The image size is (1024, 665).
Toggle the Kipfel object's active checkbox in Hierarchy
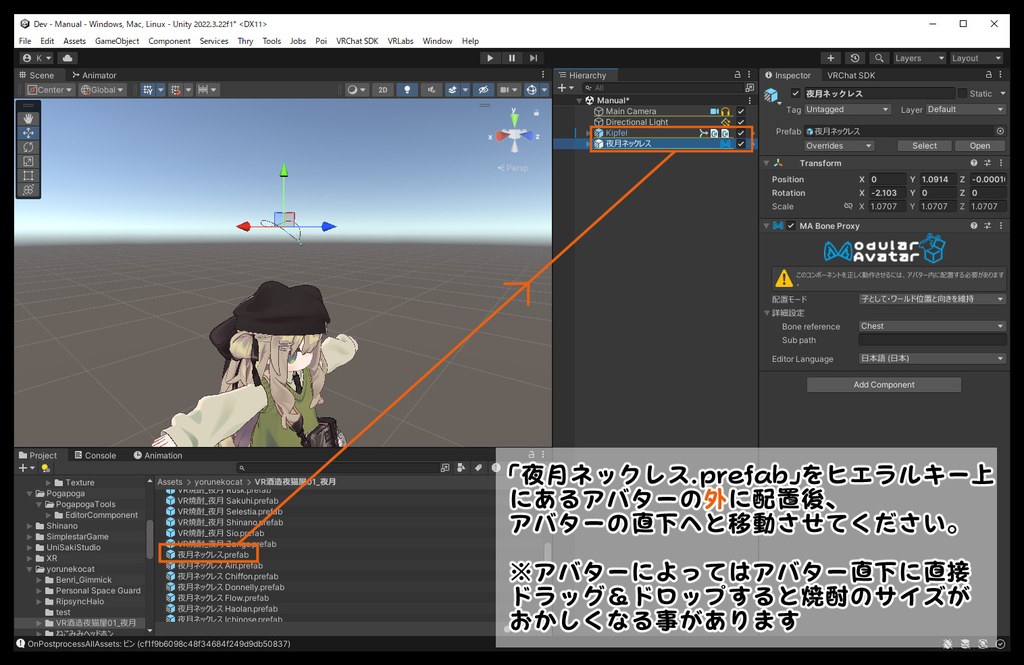pos(741,133)
